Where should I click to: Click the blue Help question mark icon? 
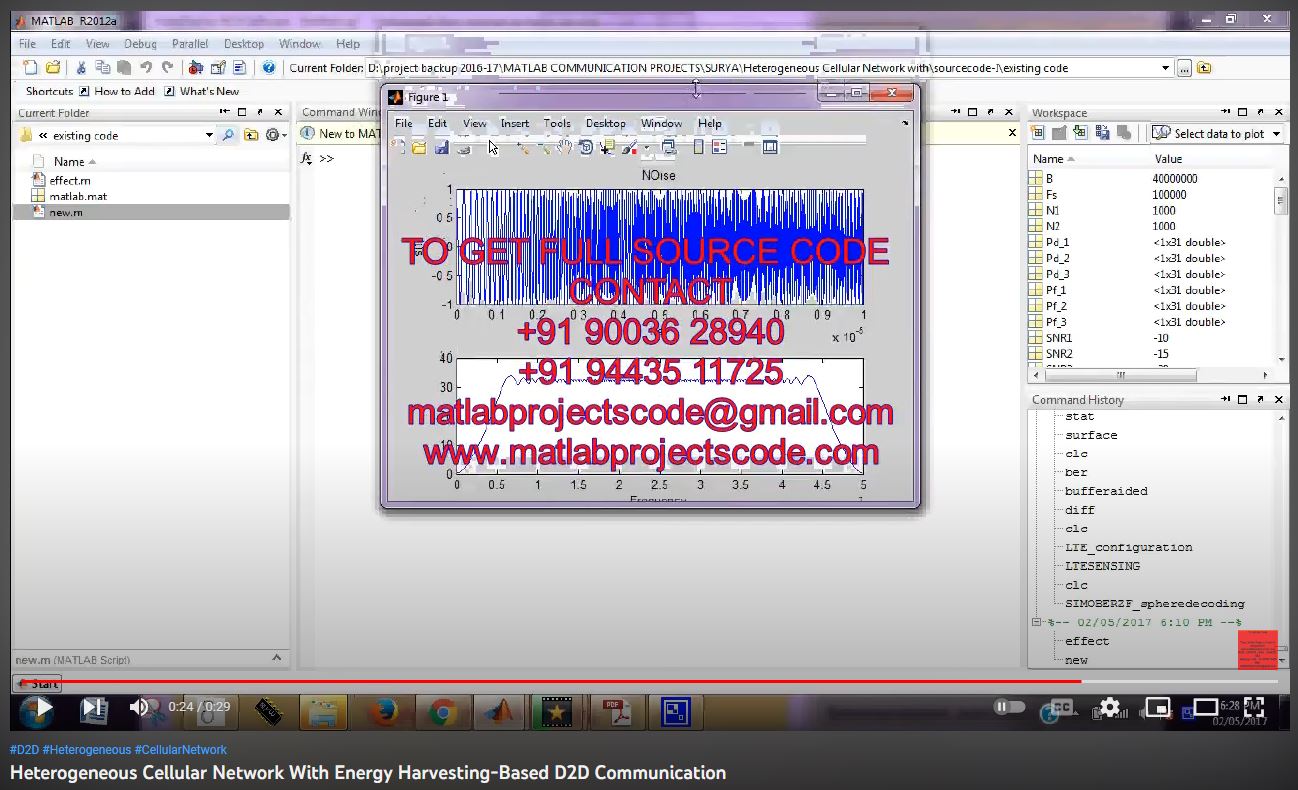tap(268, 68)
